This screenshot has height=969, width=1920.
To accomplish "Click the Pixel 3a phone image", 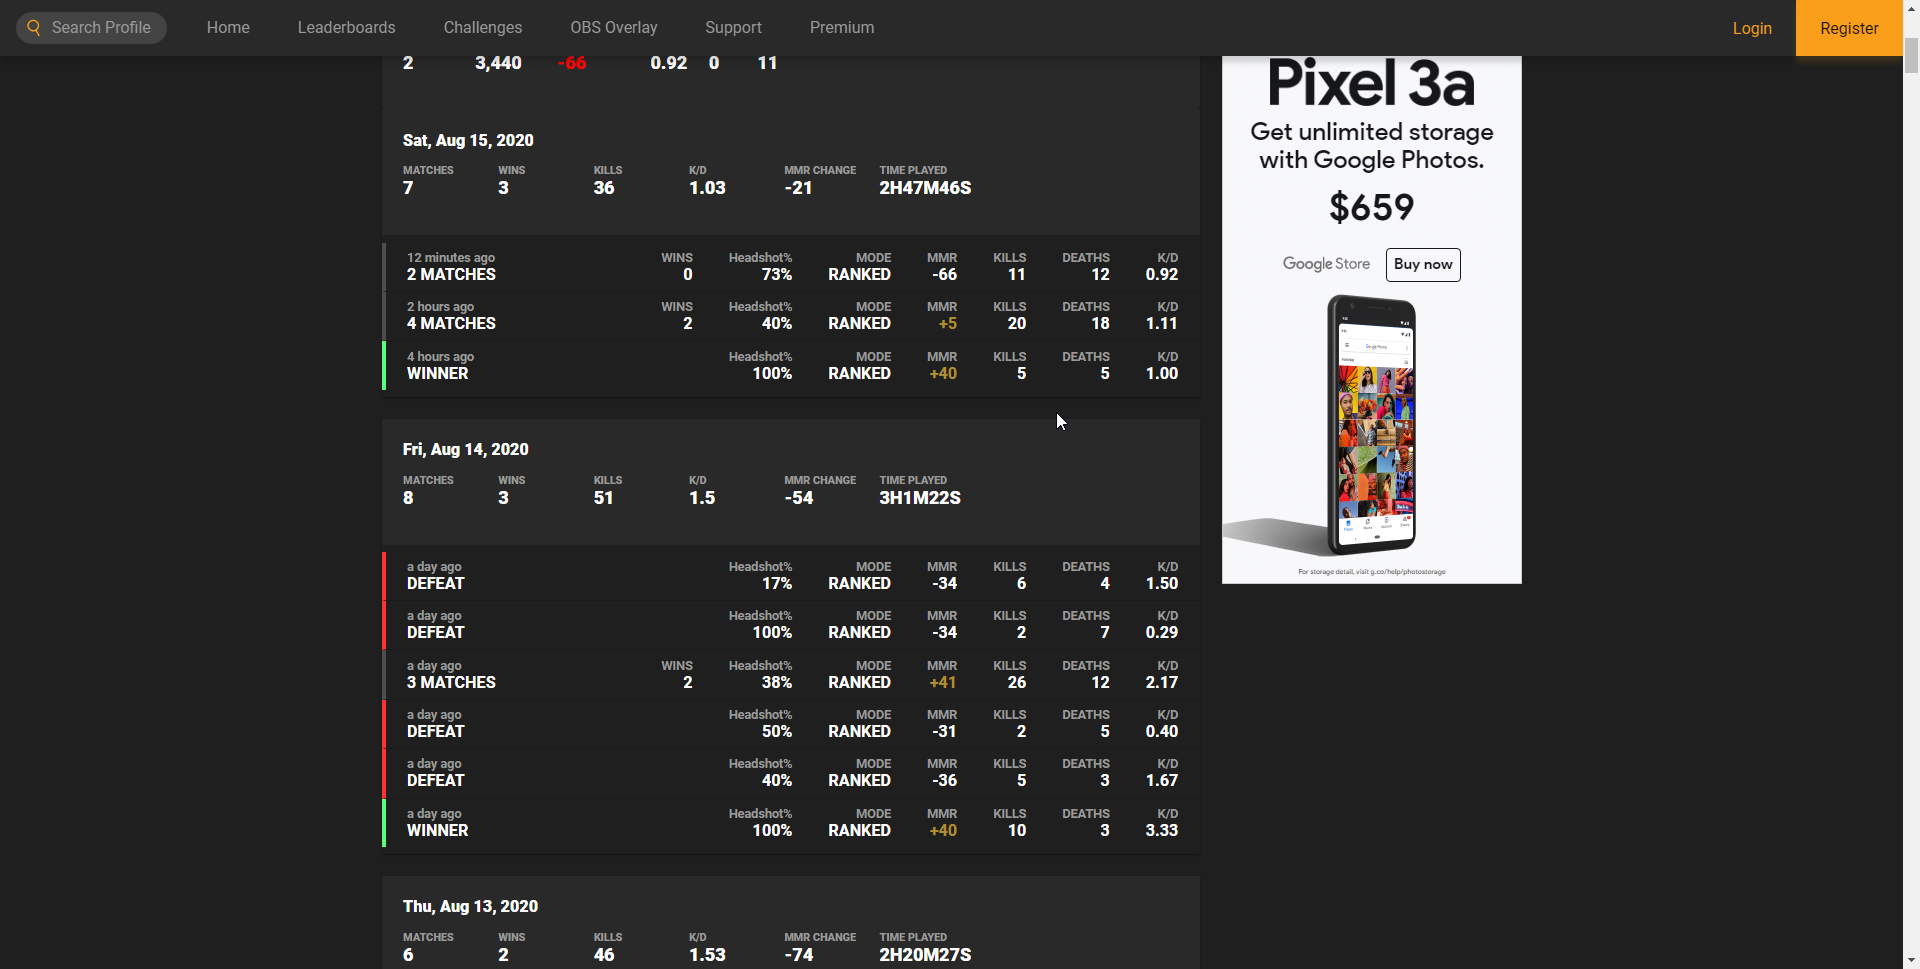I will [1371, 425].
